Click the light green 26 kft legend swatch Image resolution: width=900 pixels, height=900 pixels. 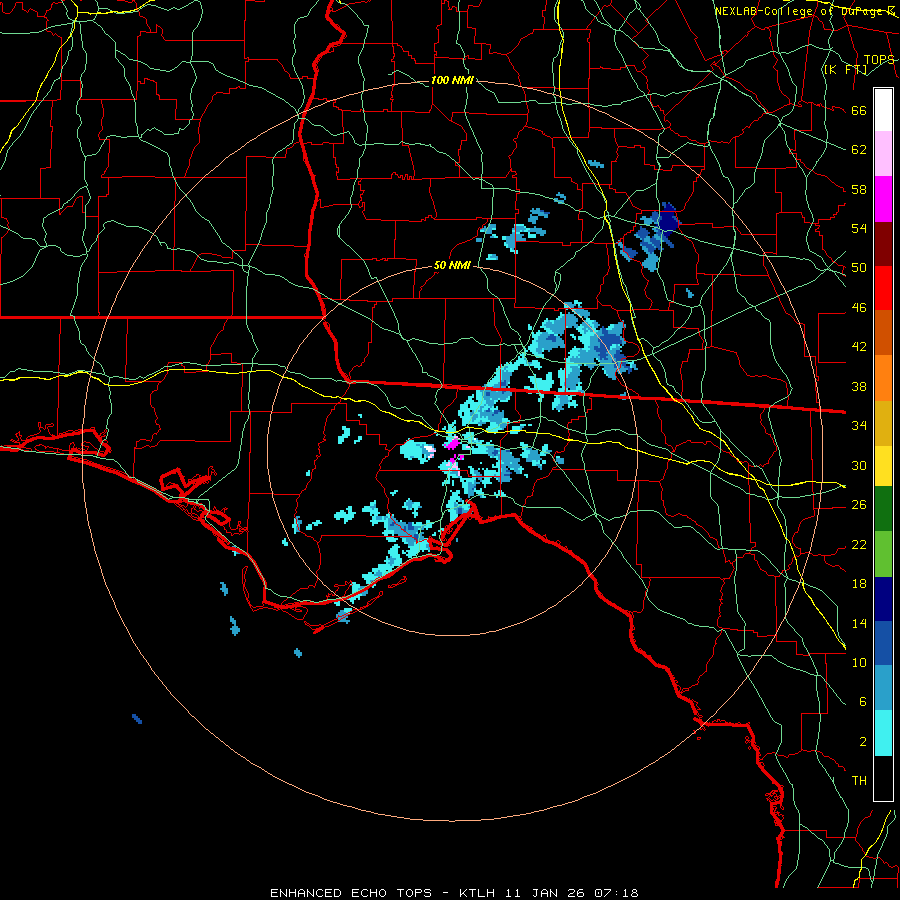pyautogui.click(x=883, y=553)
